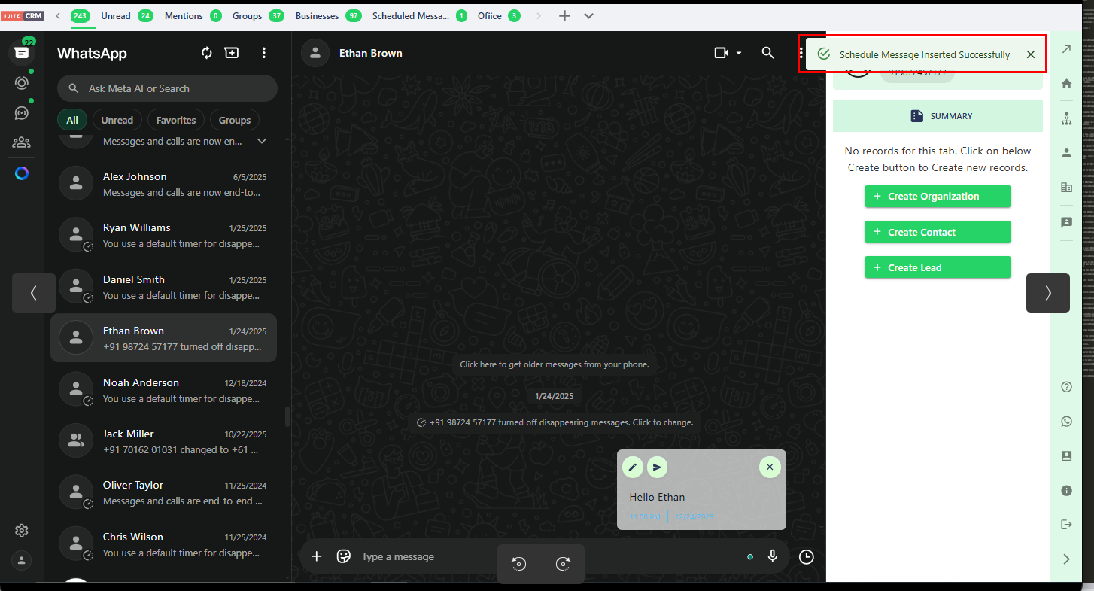The width and height of the screenshot is (1094, 591).
Task: Edit the scheduled 'Hello Ethan' message with the pencil icon
Action: click(x=632, y=467)
